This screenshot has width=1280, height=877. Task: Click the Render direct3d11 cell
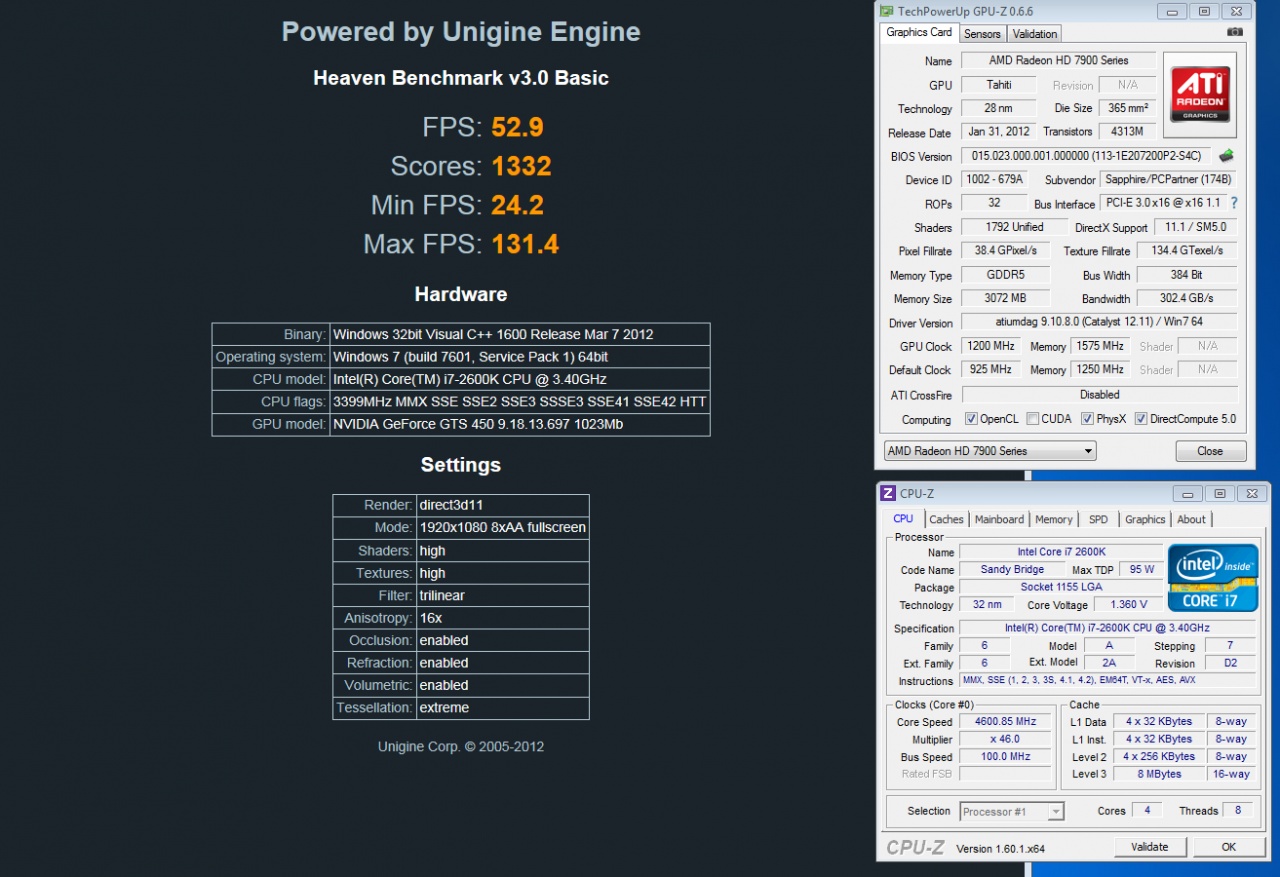point(502,505)
